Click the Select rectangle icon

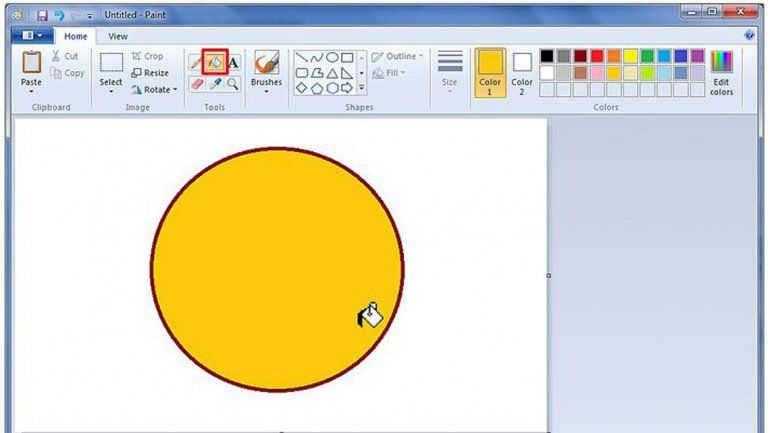(111, 63)
